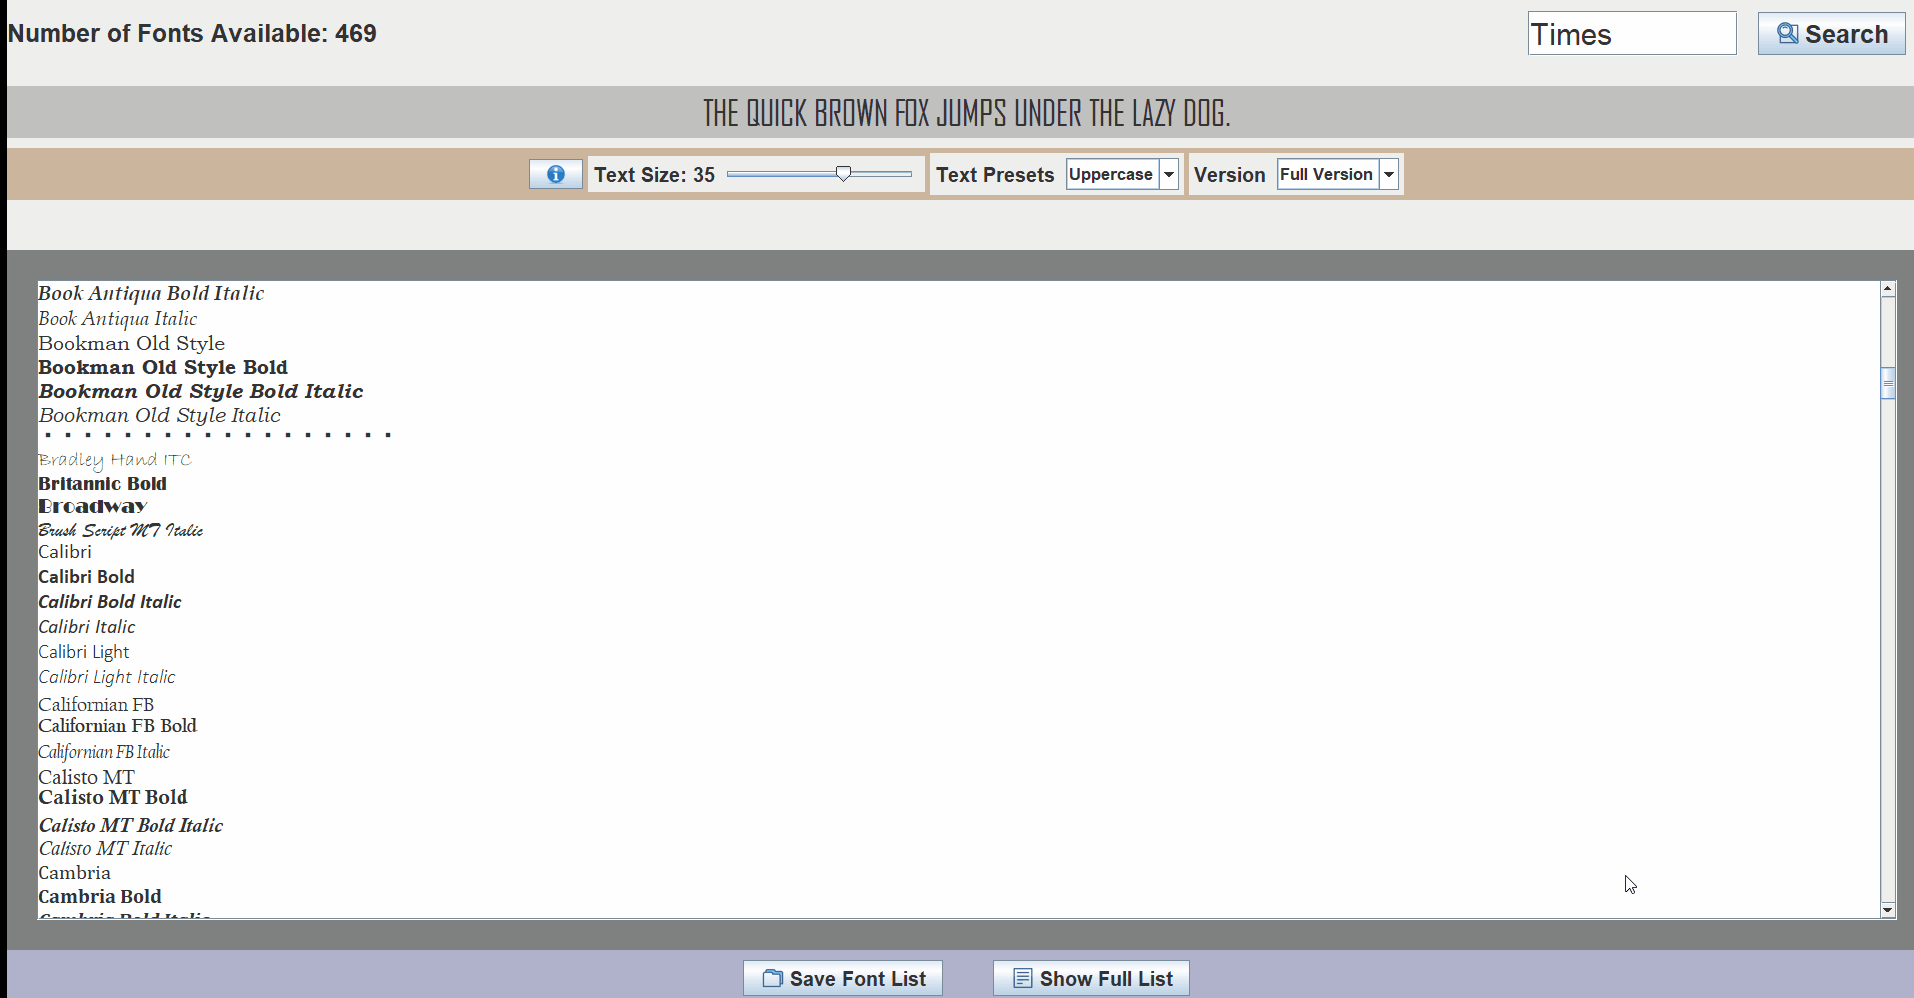1914x998 pixels.
Task: Select 'Britannic Bold' font entry
Action: (102, 483)
